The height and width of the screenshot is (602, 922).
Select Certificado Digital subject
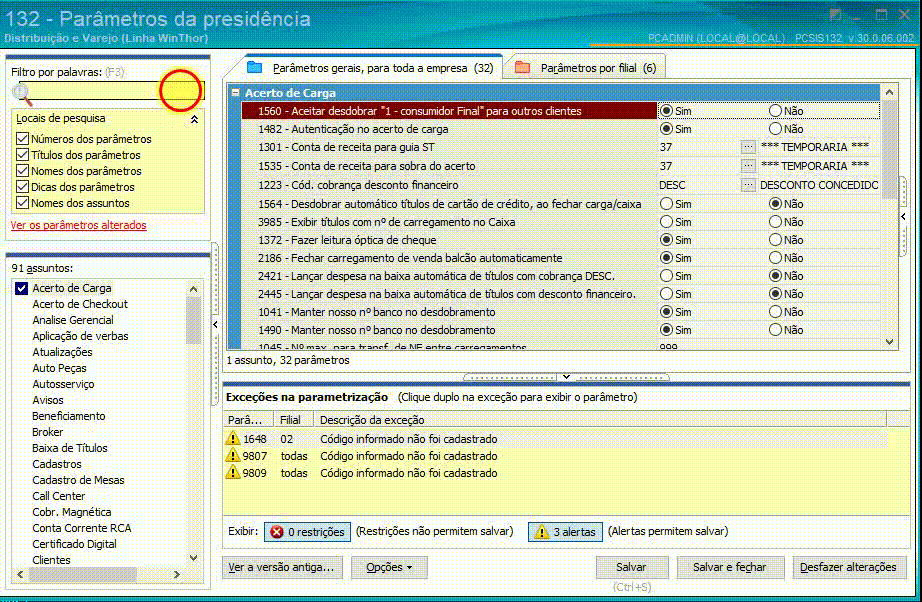pos(74,544)
